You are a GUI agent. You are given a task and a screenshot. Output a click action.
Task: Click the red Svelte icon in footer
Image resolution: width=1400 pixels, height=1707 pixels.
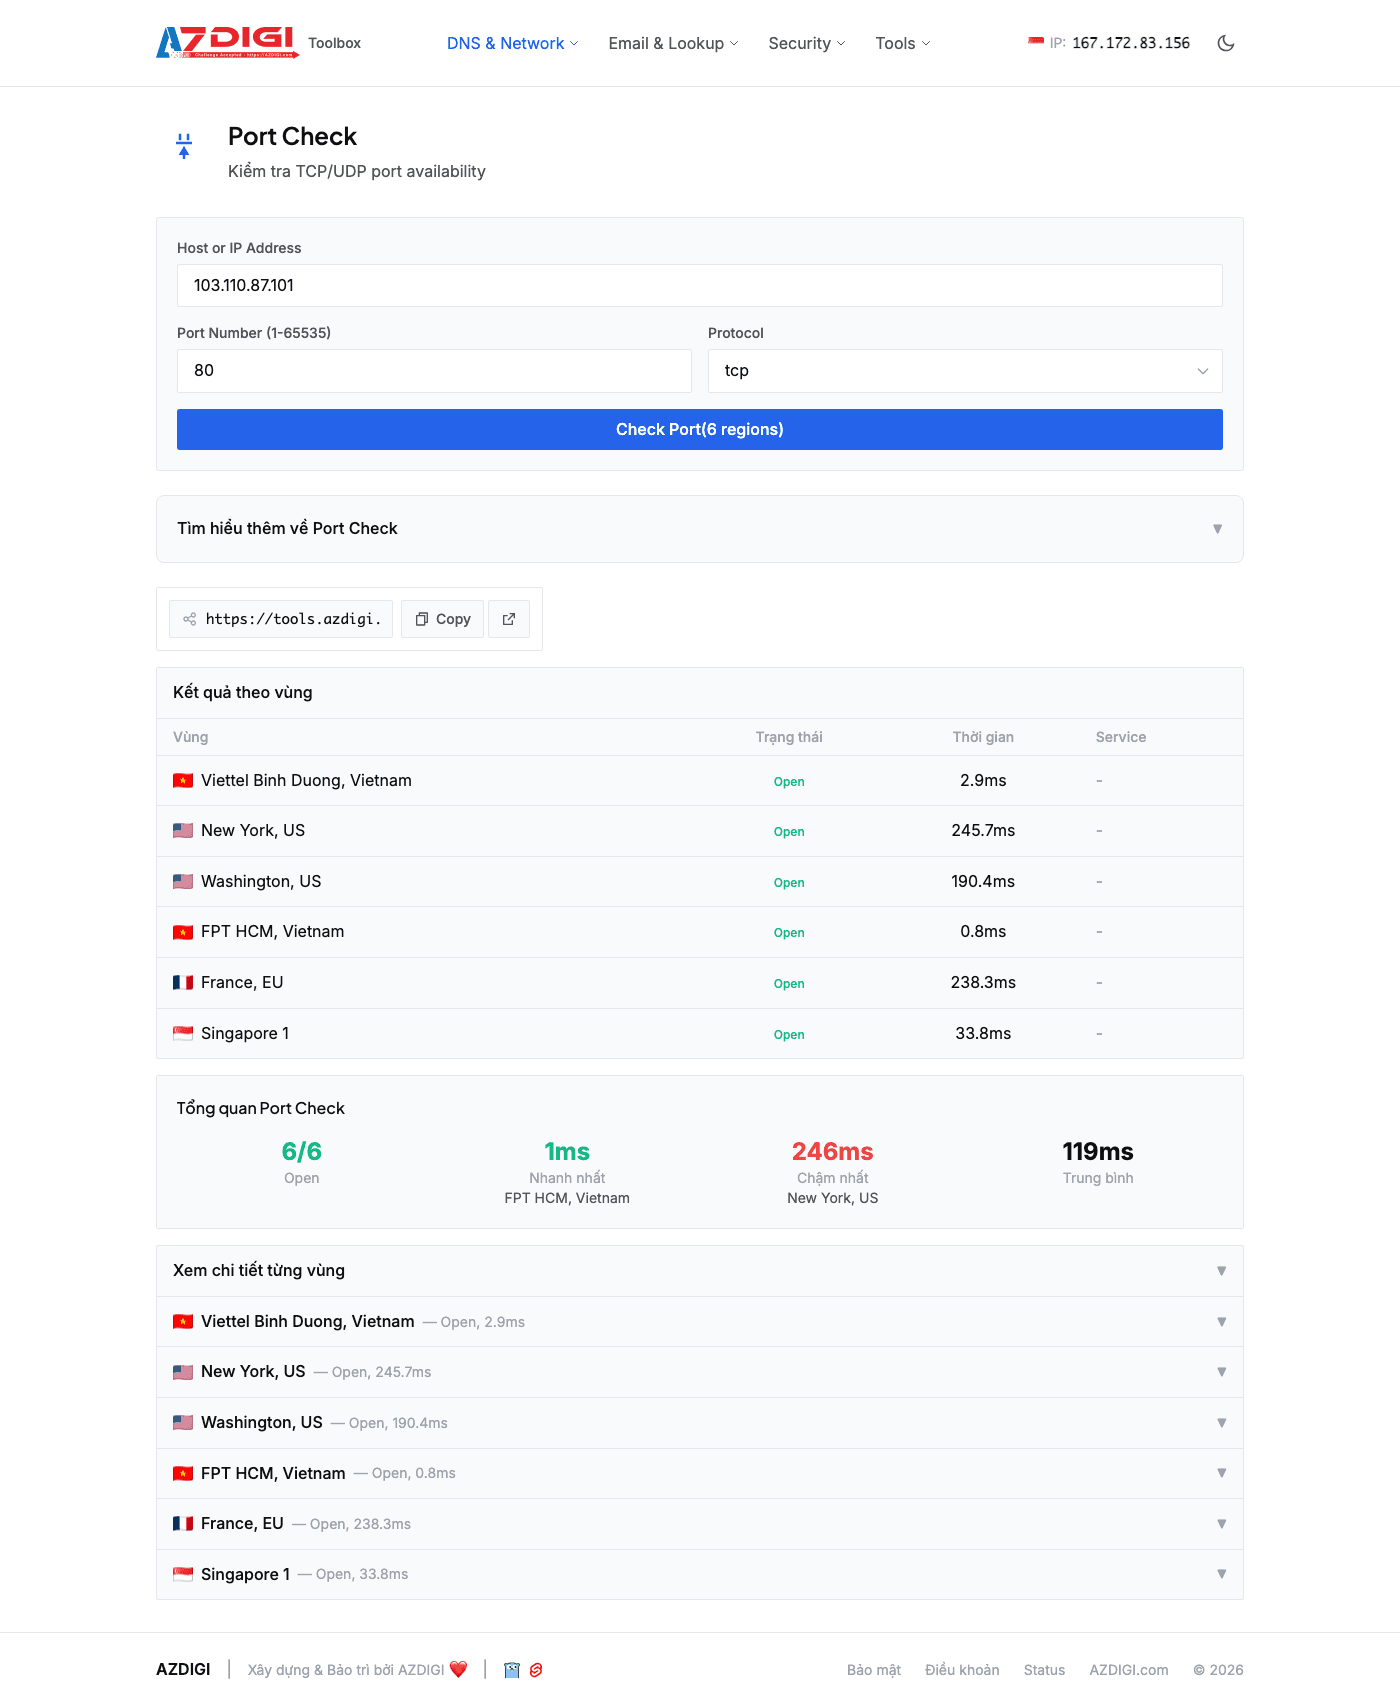(x=536, y=1670)
